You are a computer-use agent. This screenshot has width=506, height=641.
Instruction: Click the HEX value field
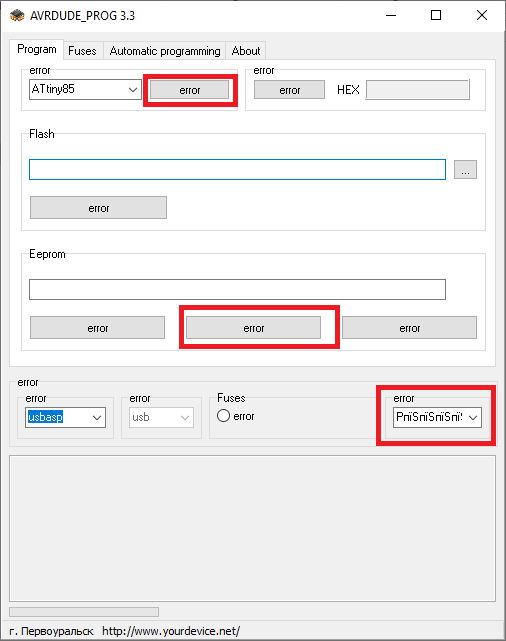[417, 90]
